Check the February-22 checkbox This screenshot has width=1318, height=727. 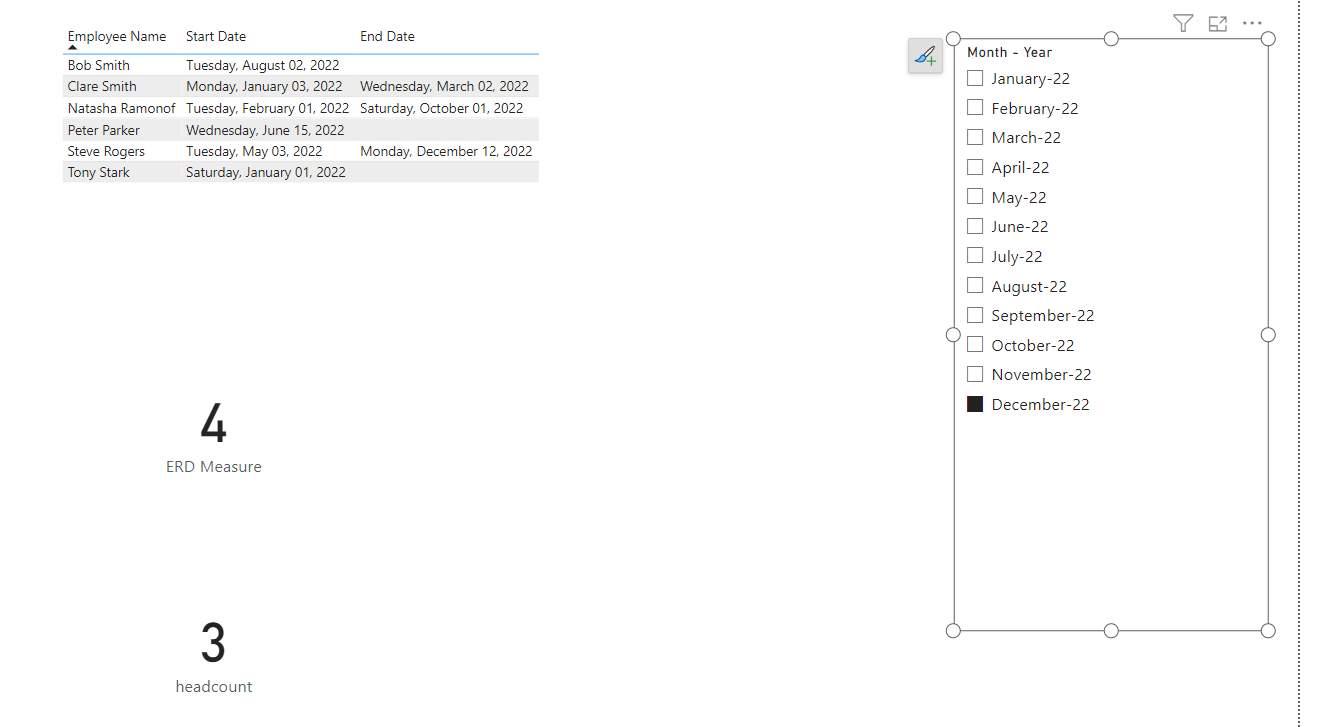tap(975, 108)
